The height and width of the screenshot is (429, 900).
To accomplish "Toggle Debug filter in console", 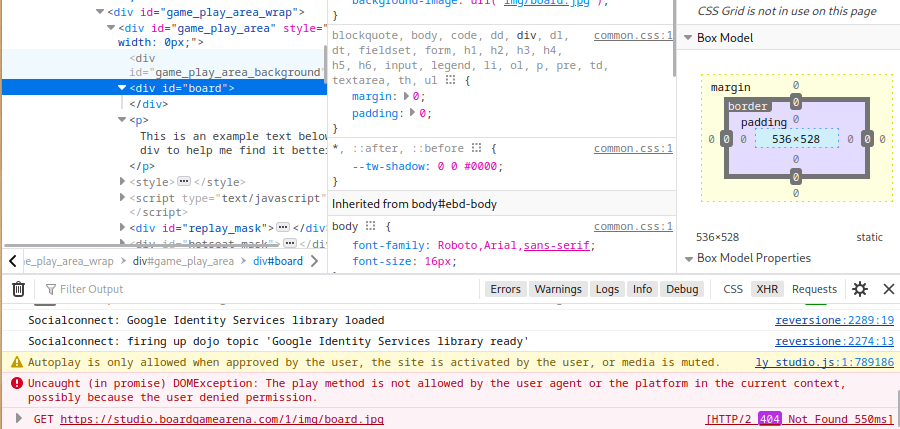I will tap(682, 289).
